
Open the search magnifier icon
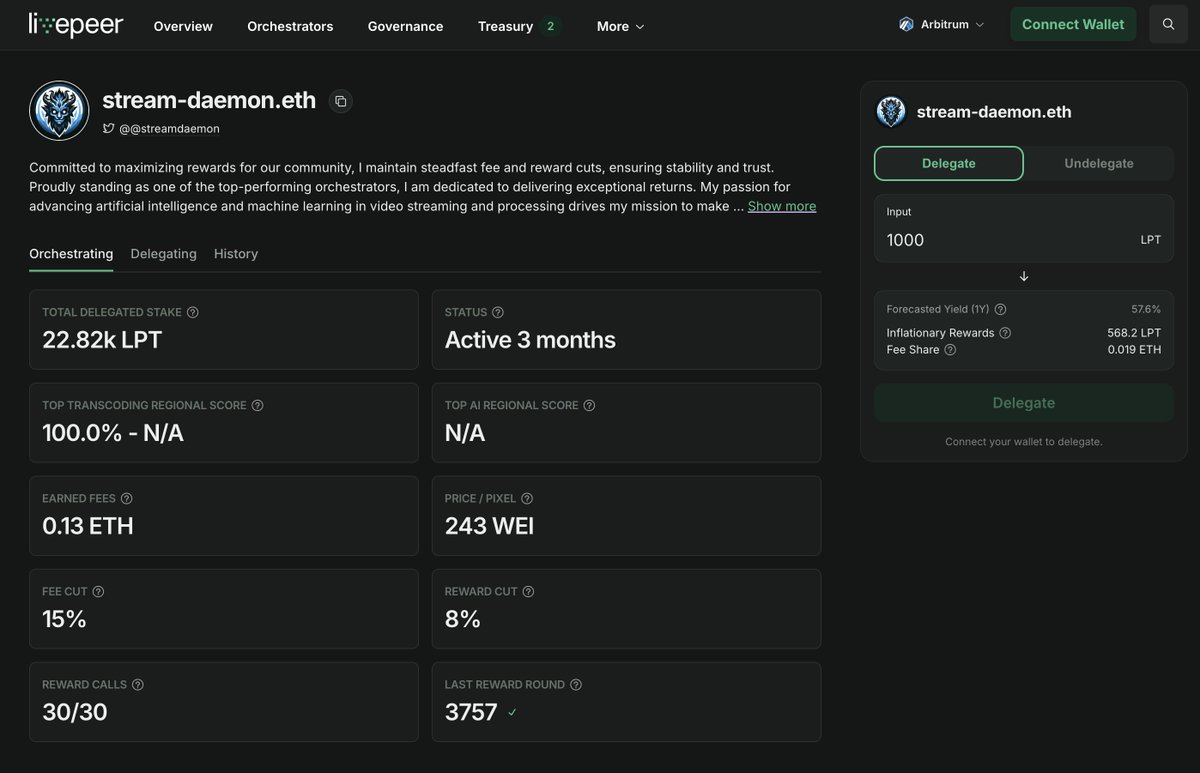coord(1168,25)
